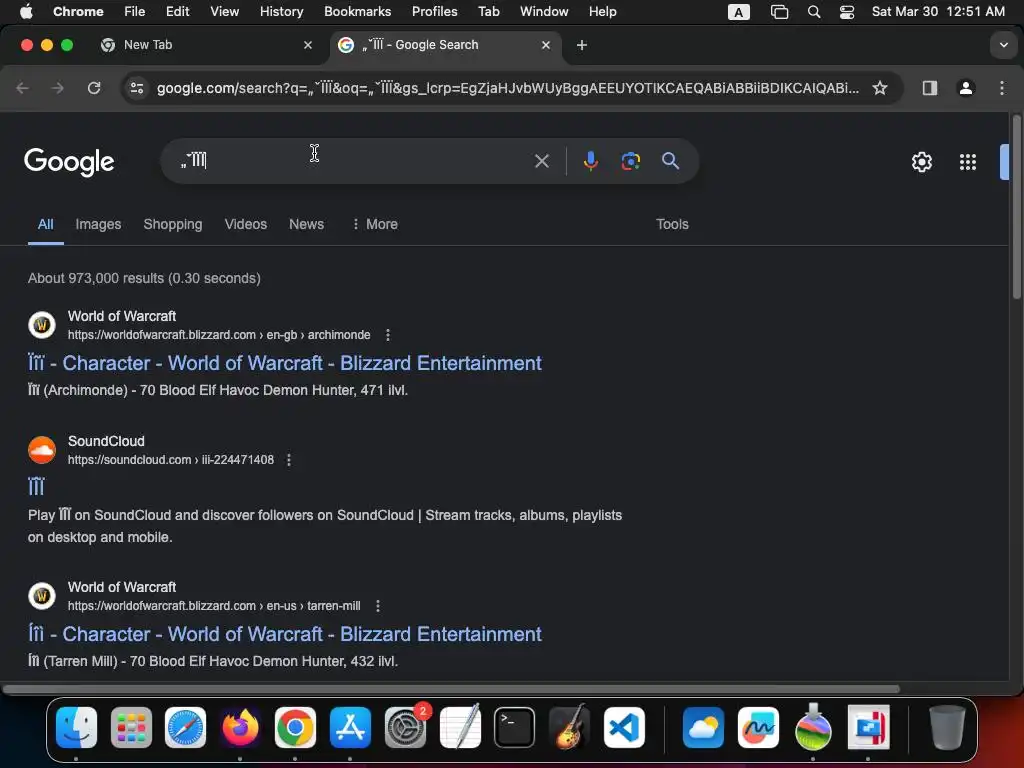Select the All results tab
The height and width of the screenshot is (768, 1024).
45,224
